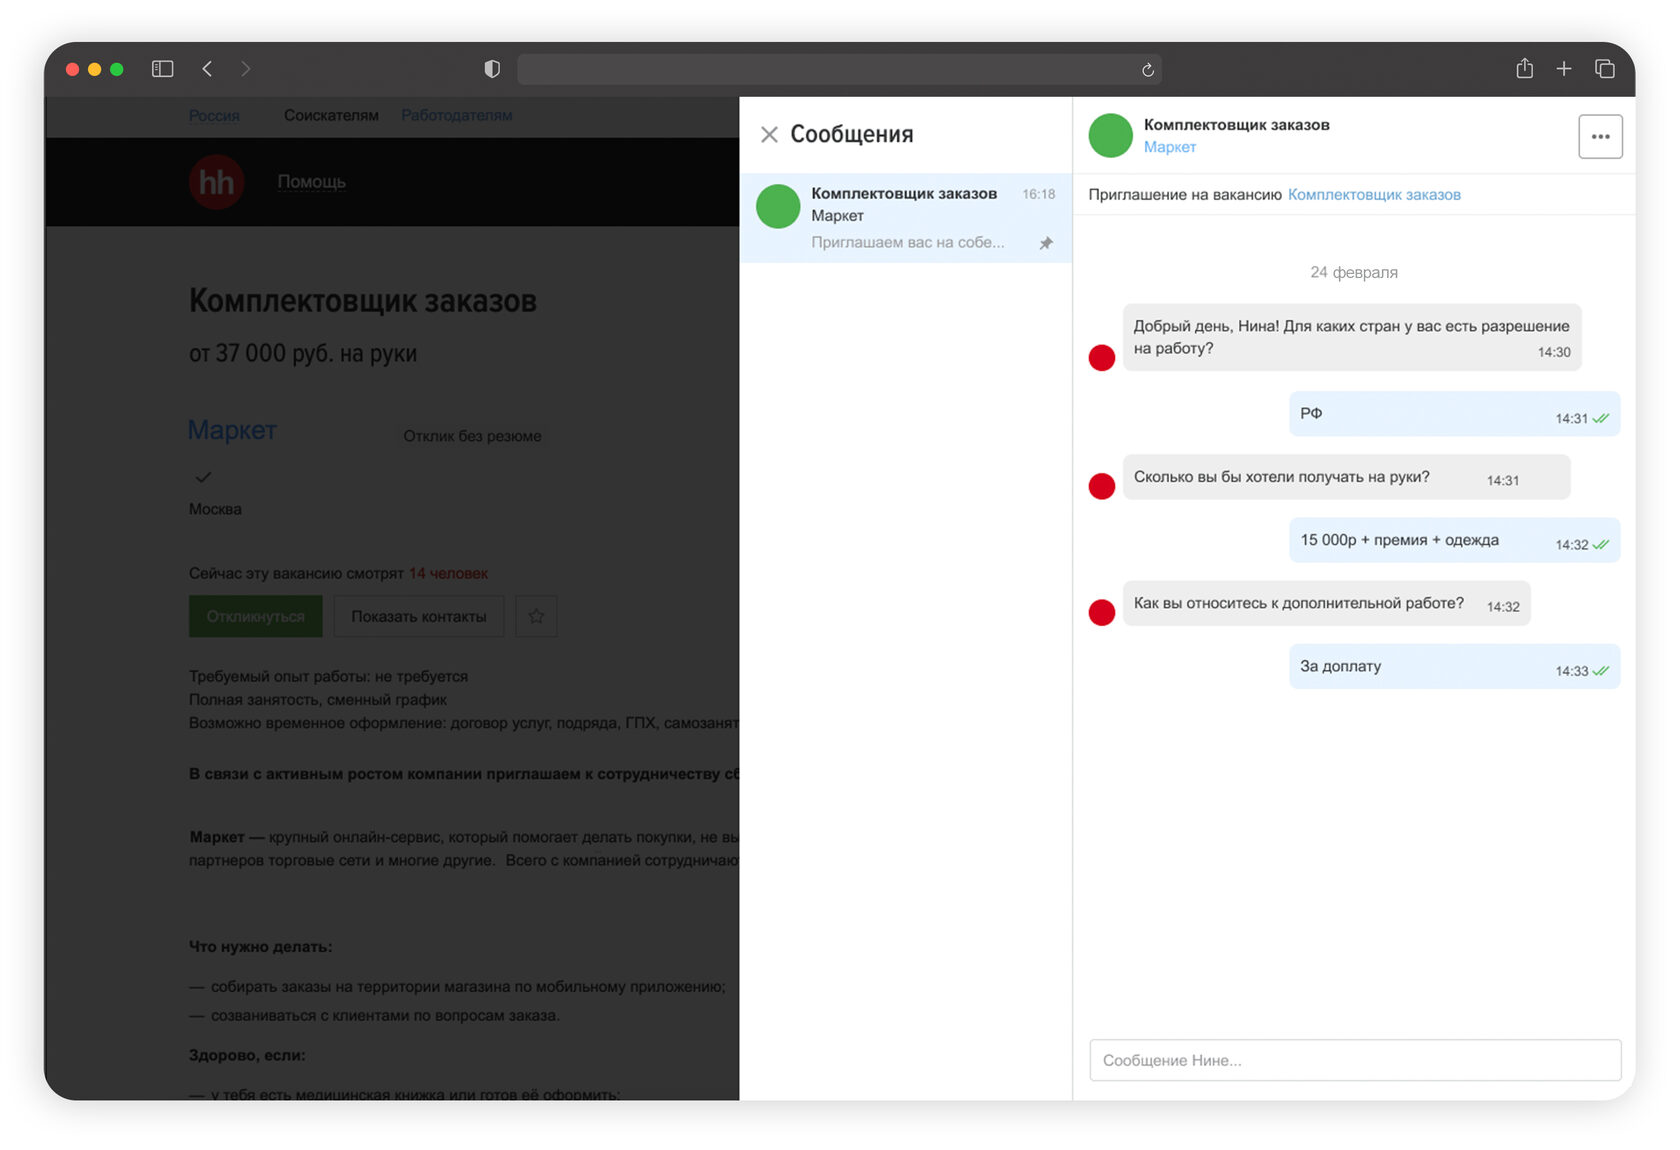Click the red avatar beside 'Сколько вы бы' message
Screen dimensions: 1680x1150
tap(1102, 486)
